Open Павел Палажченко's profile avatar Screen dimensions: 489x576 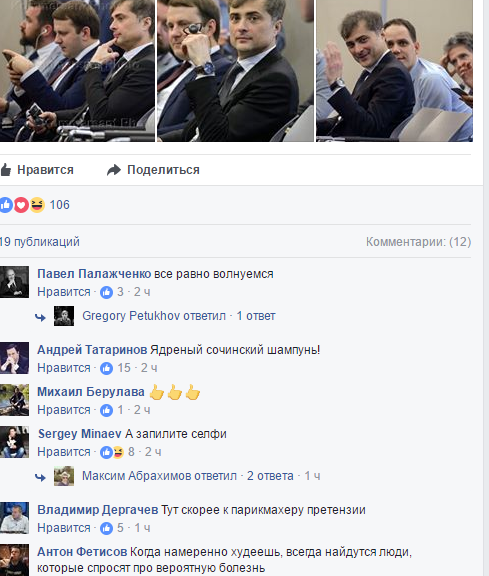pos(14,282)
